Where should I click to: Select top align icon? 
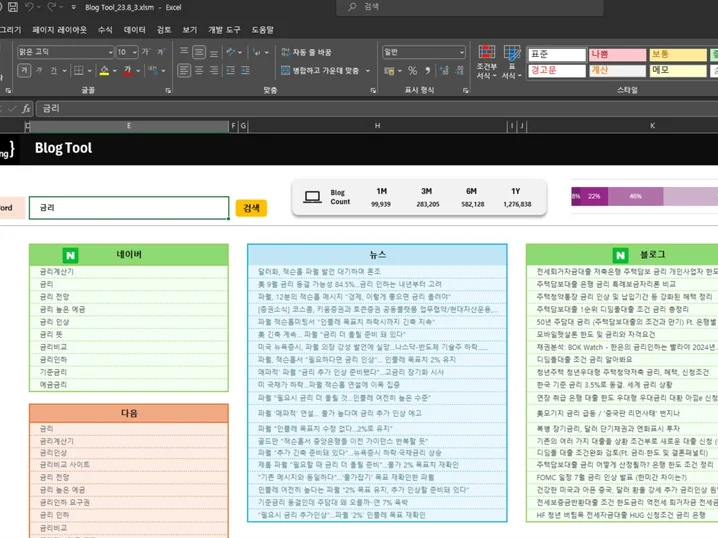pos(184,52)
